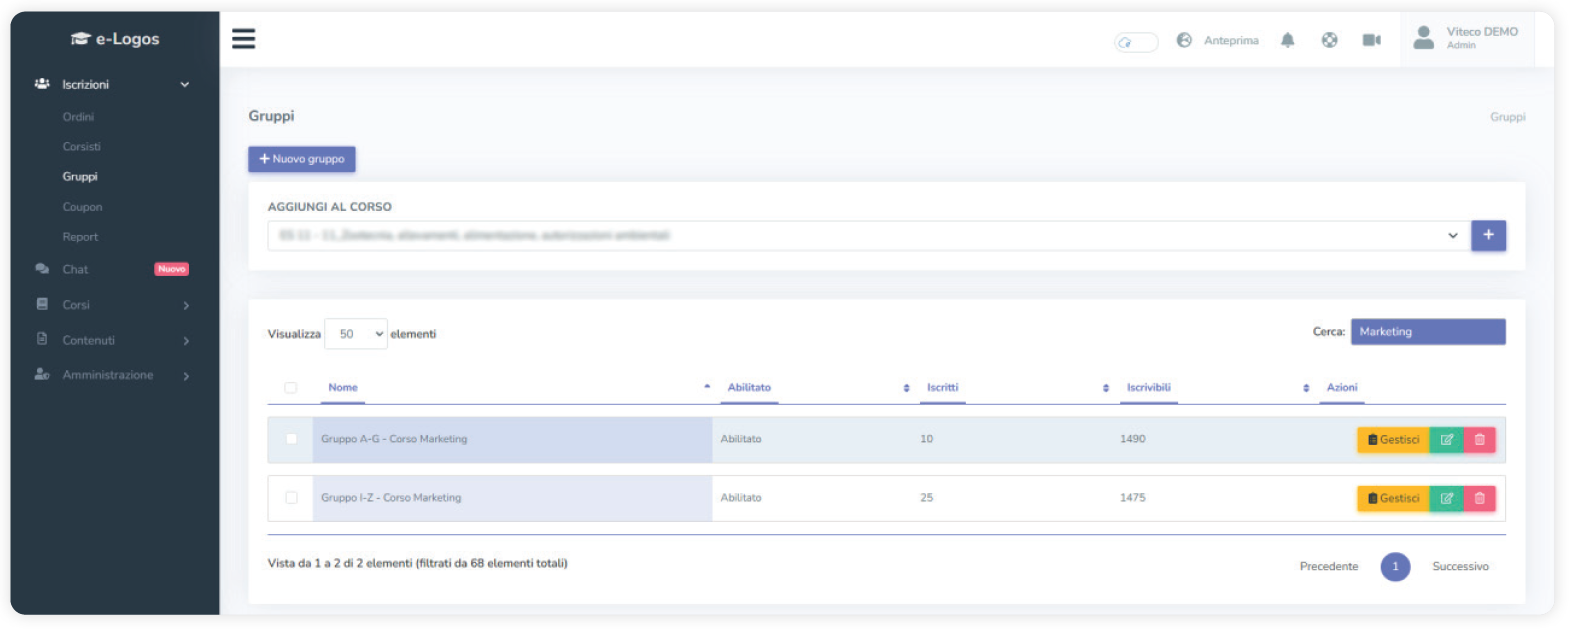Toggle the switch in the top bar

1135,42
